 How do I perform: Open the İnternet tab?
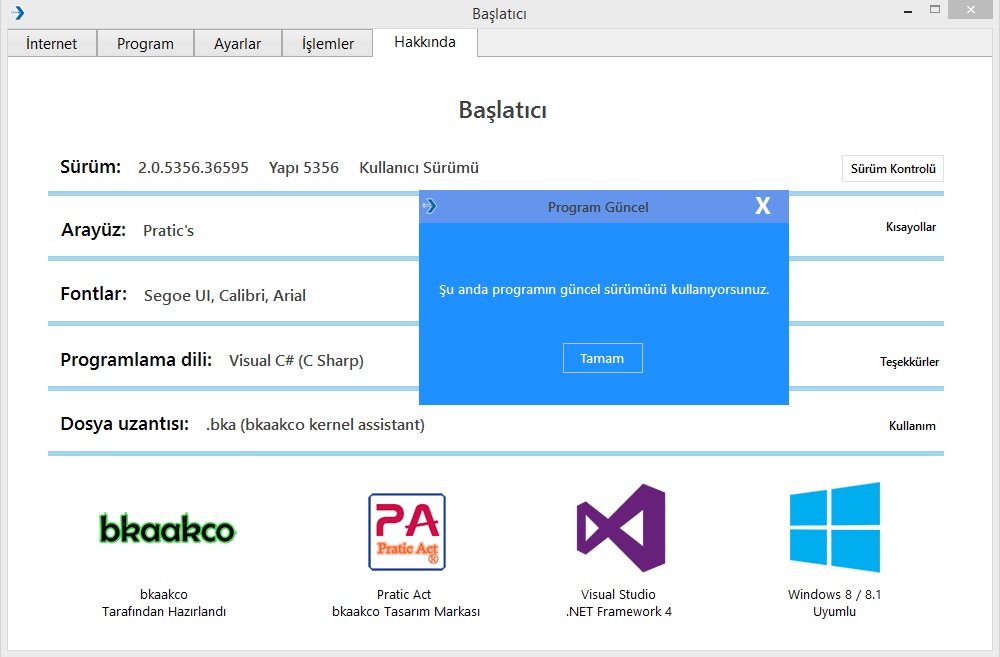click(x=52, y=44)
